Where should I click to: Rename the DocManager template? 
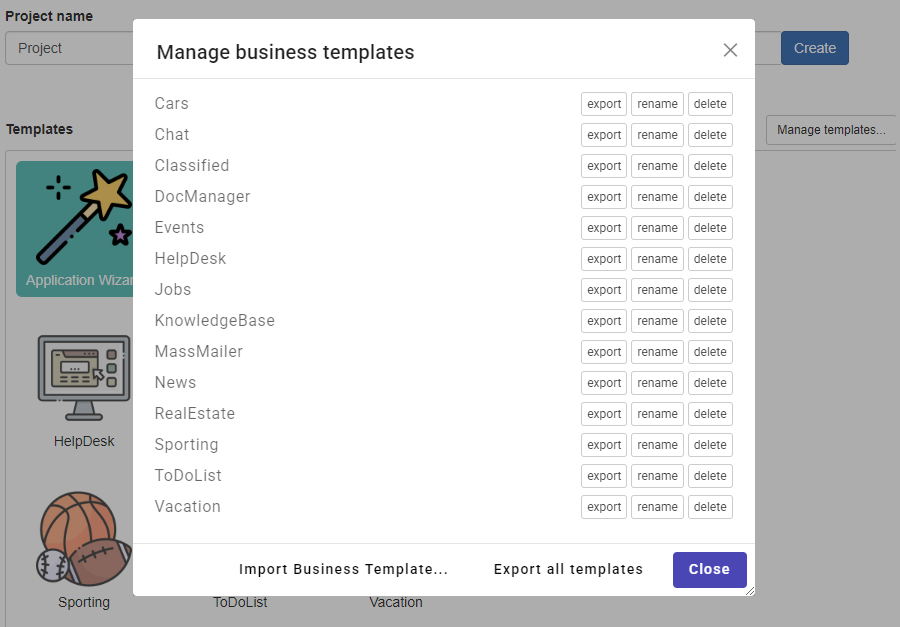pyautogui.click(x=657, y=197)
